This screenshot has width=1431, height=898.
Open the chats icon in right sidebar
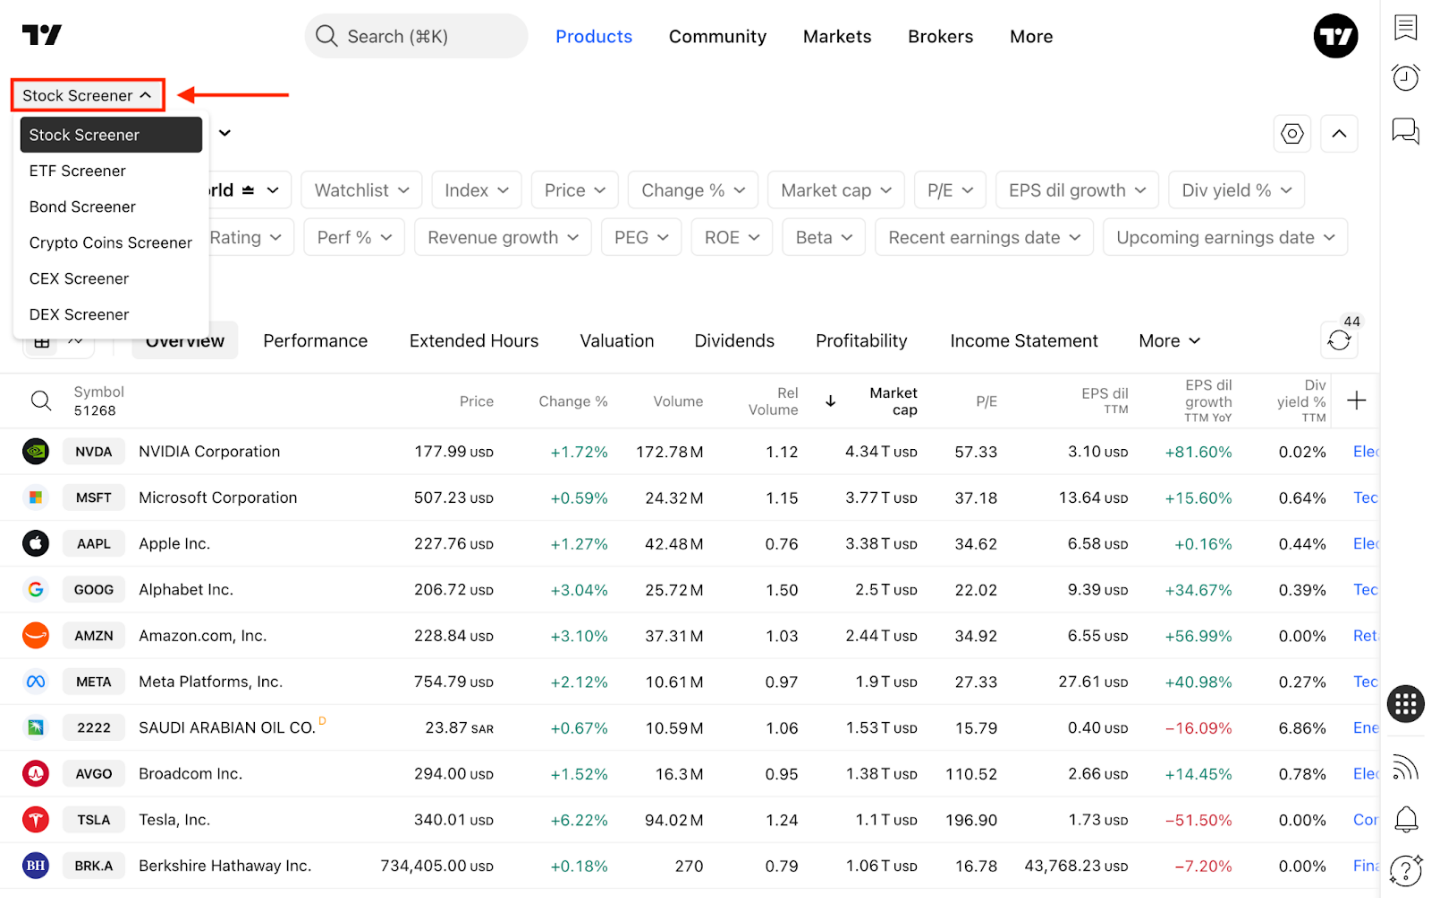[1405, 130]
